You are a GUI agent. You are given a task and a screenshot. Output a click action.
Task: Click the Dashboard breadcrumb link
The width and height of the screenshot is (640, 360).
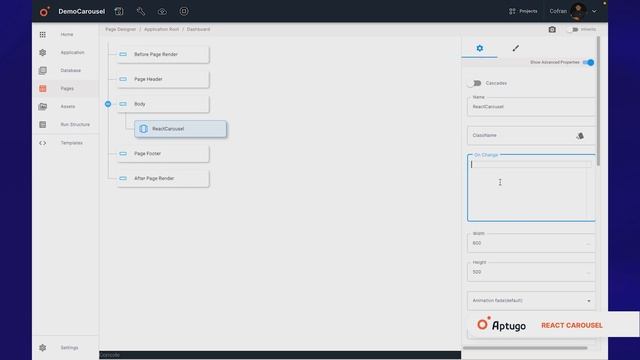198,29
